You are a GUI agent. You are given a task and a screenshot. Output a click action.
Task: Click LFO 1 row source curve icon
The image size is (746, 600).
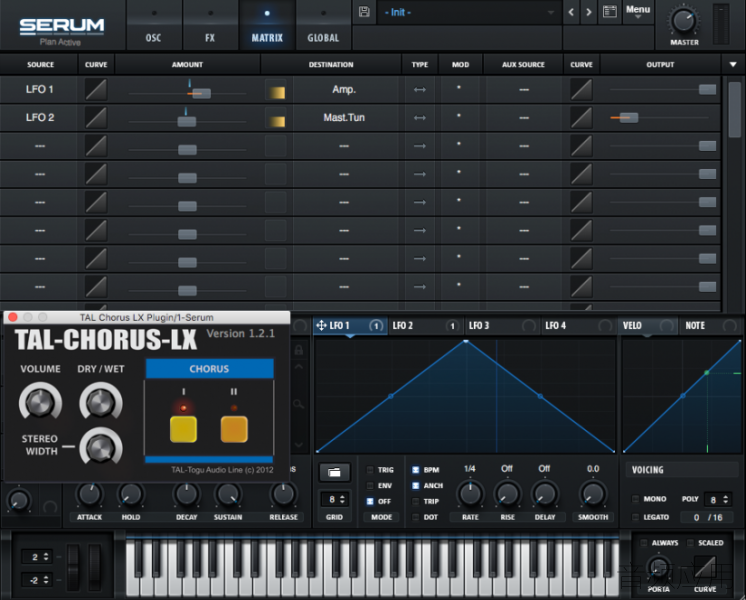(96, 89)
